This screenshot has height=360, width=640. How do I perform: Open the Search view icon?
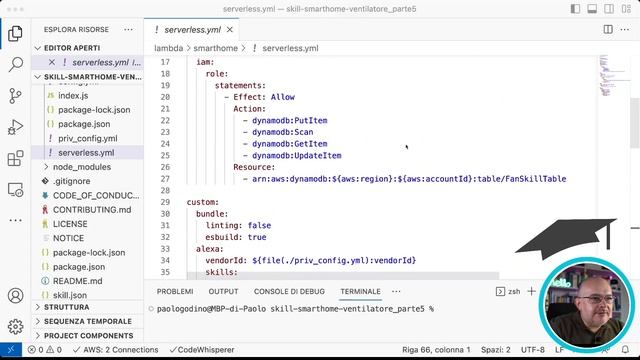(15, 64)
